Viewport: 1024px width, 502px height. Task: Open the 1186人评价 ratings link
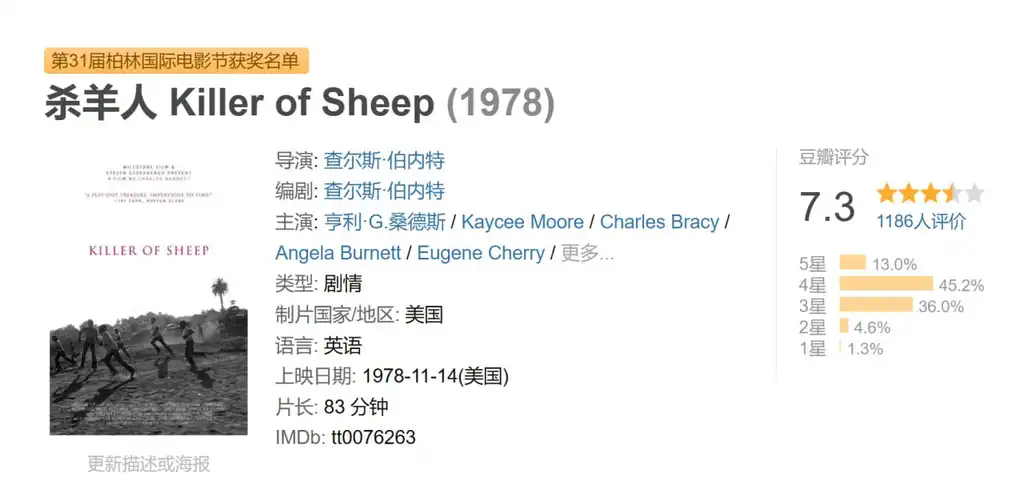click(x=921, y=222)
